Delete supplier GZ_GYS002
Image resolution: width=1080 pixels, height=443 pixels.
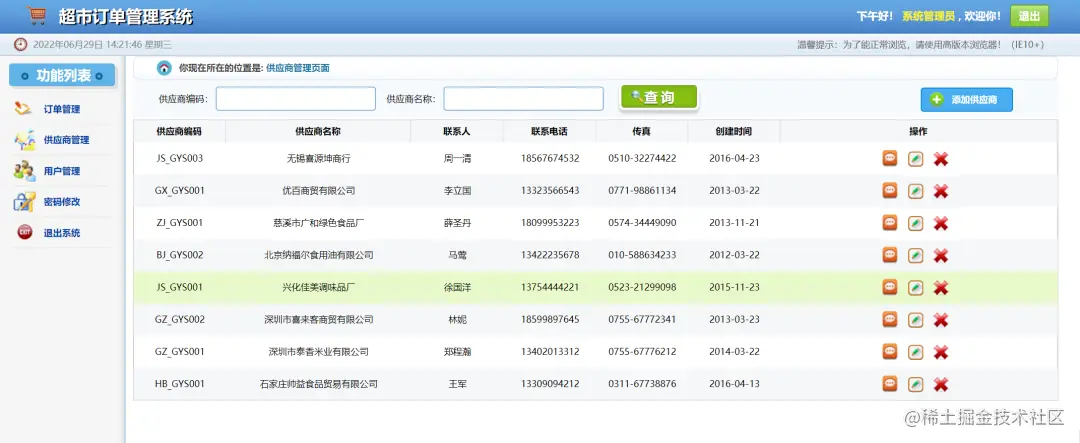941,320
